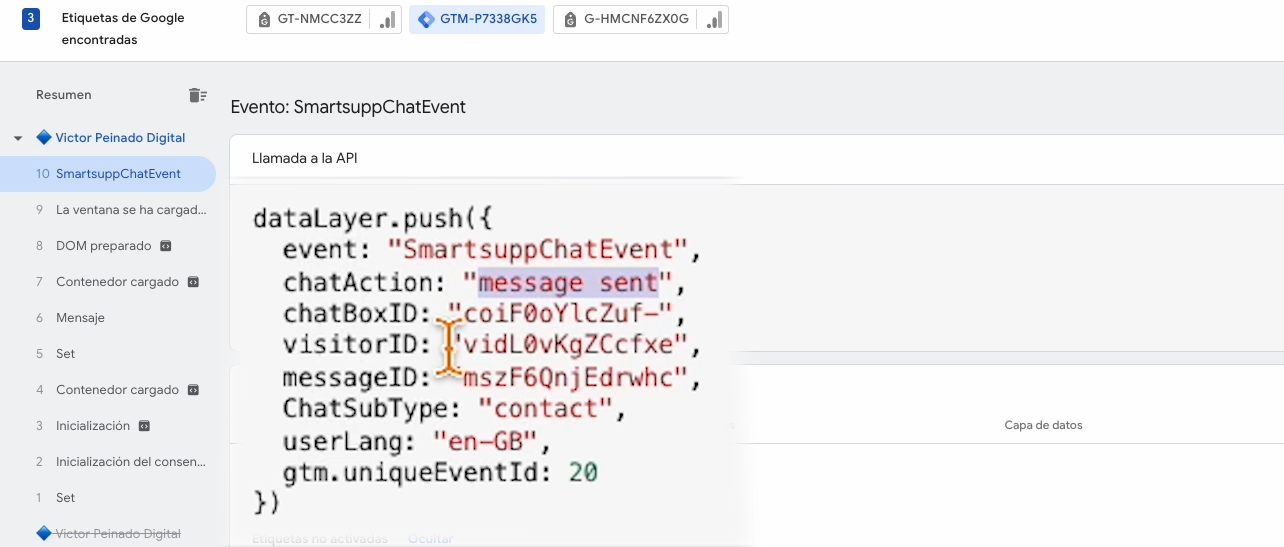Viewport: 1284px width, 547px height.
Task: Select event 4 Contenedor cargado
Action: 108,390
